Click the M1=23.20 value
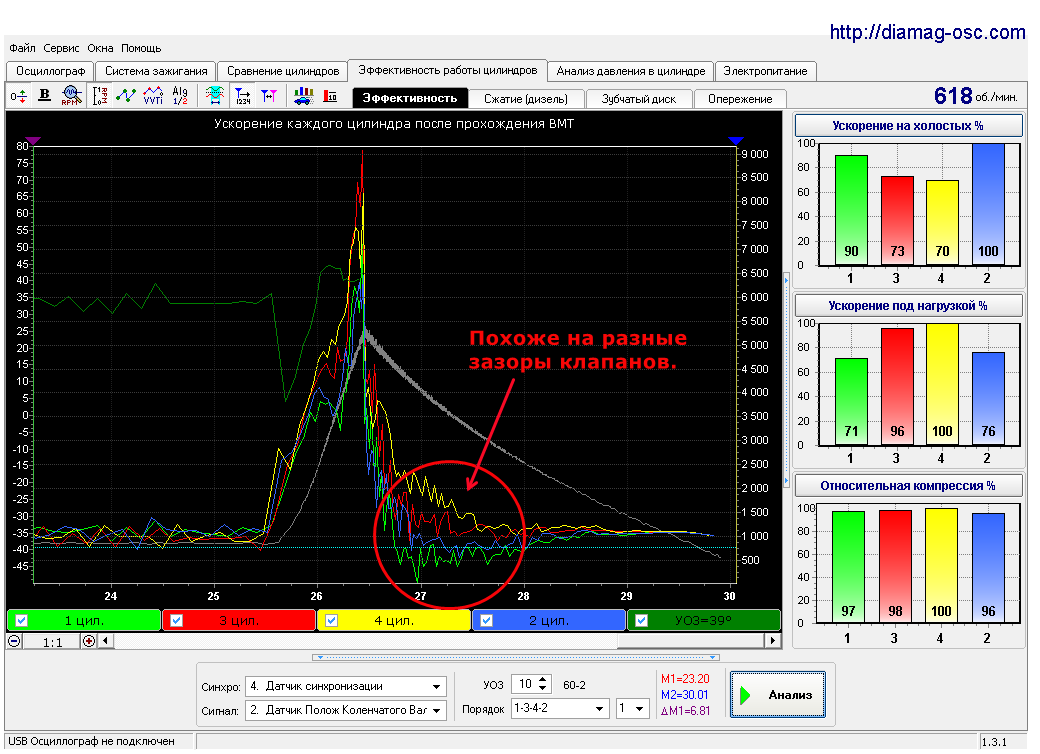Viewport: 1040px width, 754px height. coord(685,679)
